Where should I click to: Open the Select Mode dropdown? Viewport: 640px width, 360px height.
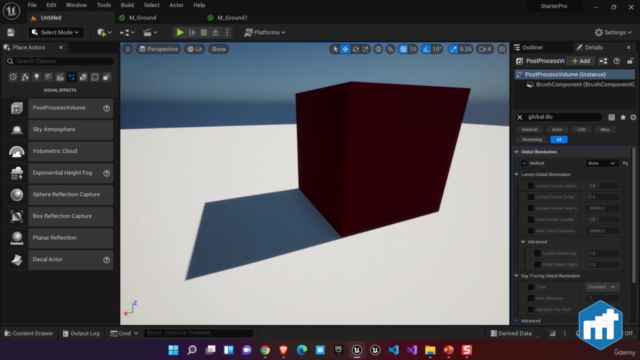pos(55,32)
